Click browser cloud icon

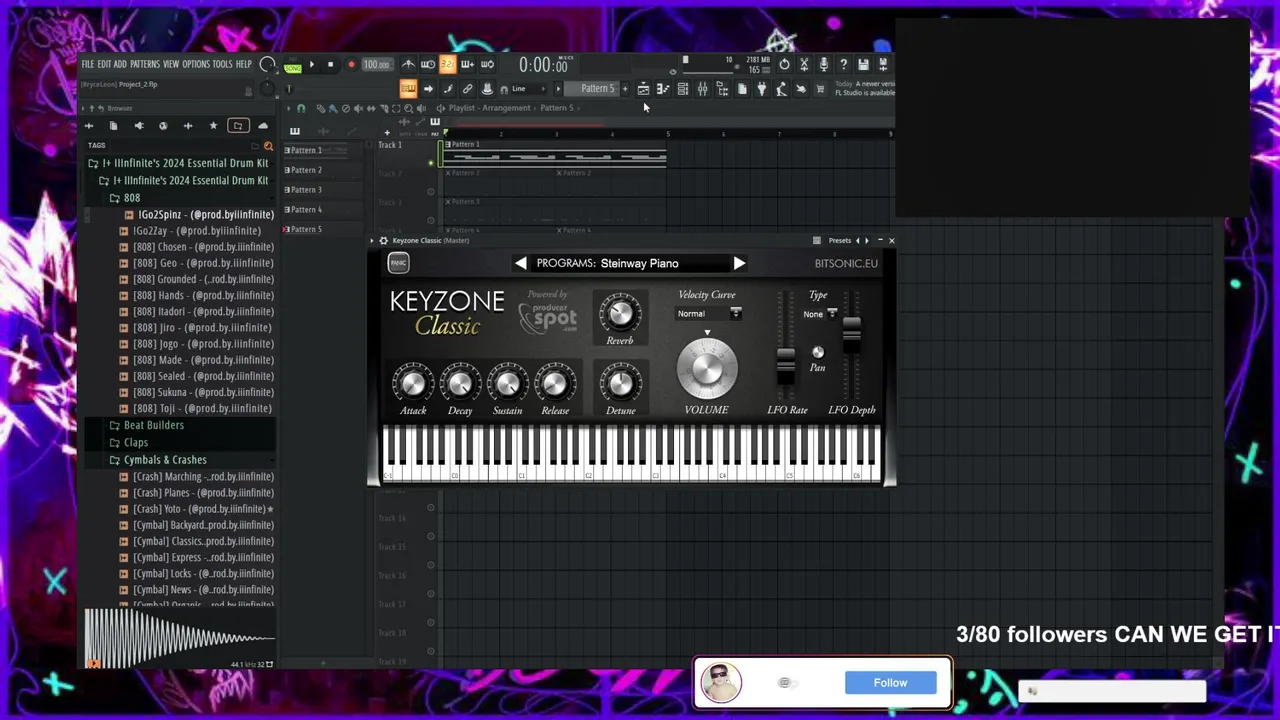(x=263, y=126)
